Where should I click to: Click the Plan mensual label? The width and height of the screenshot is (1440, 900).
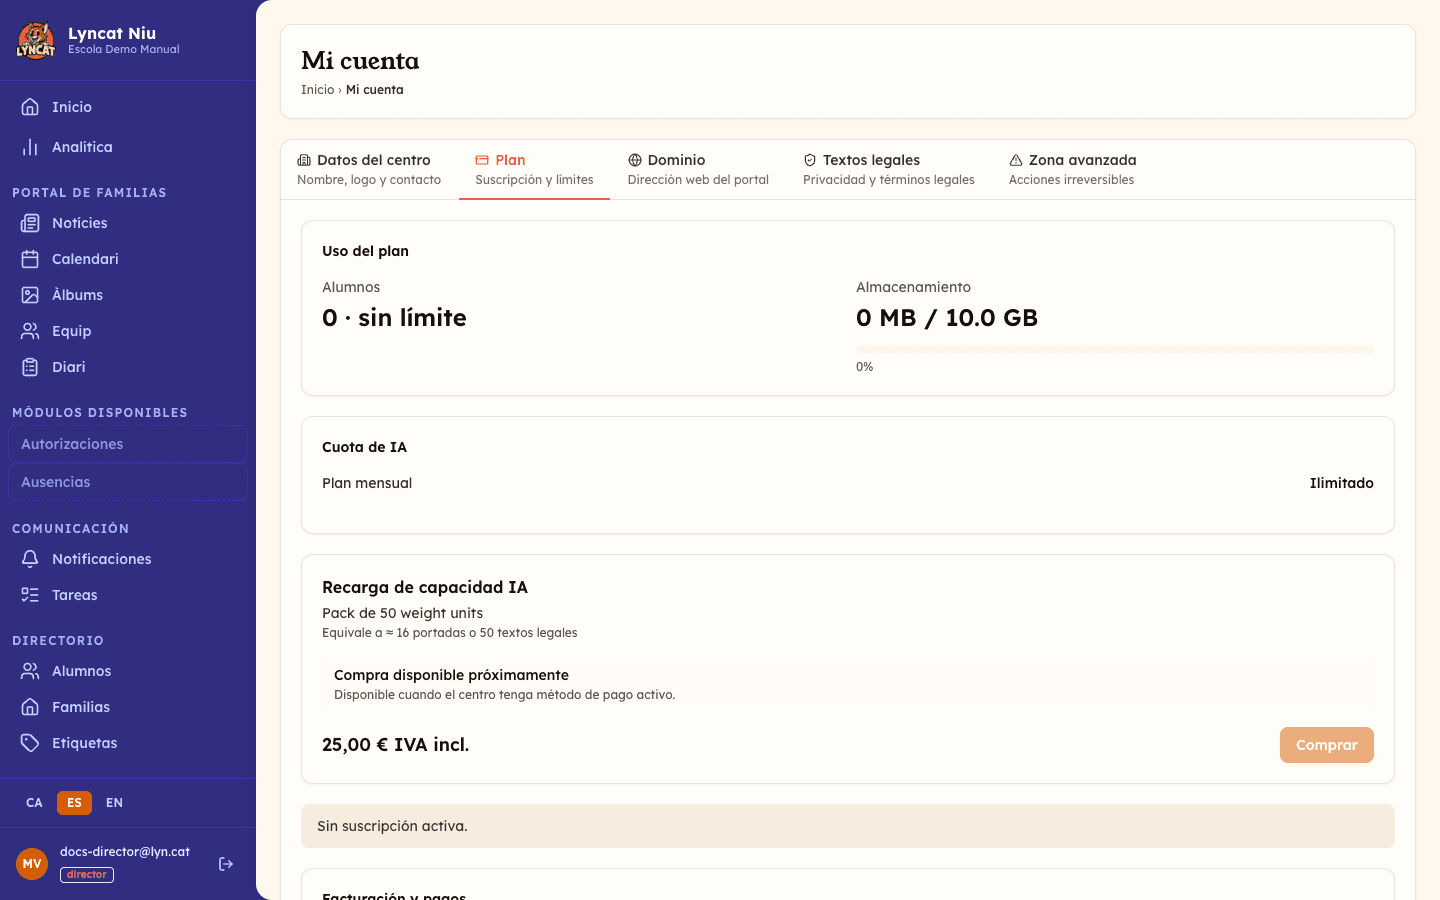click(367, 483)
